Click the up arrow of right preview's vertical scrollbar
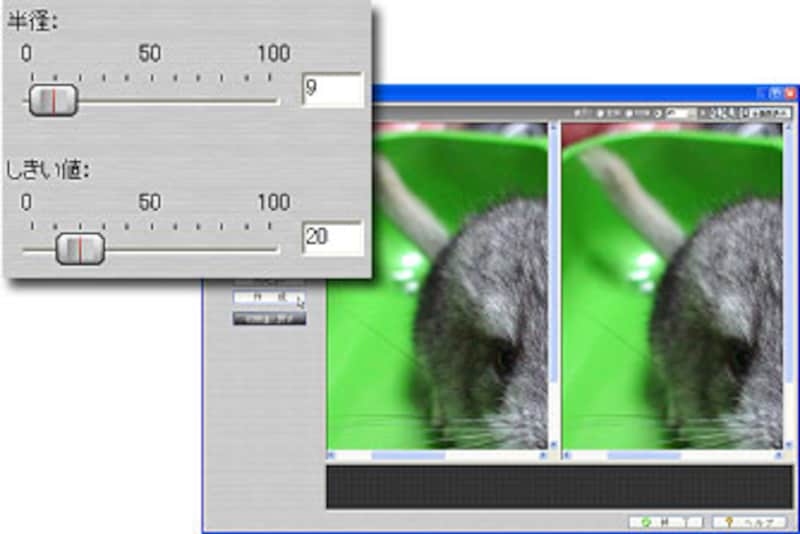Viewport: 800px width, 534px height. [x=789, y=128]
